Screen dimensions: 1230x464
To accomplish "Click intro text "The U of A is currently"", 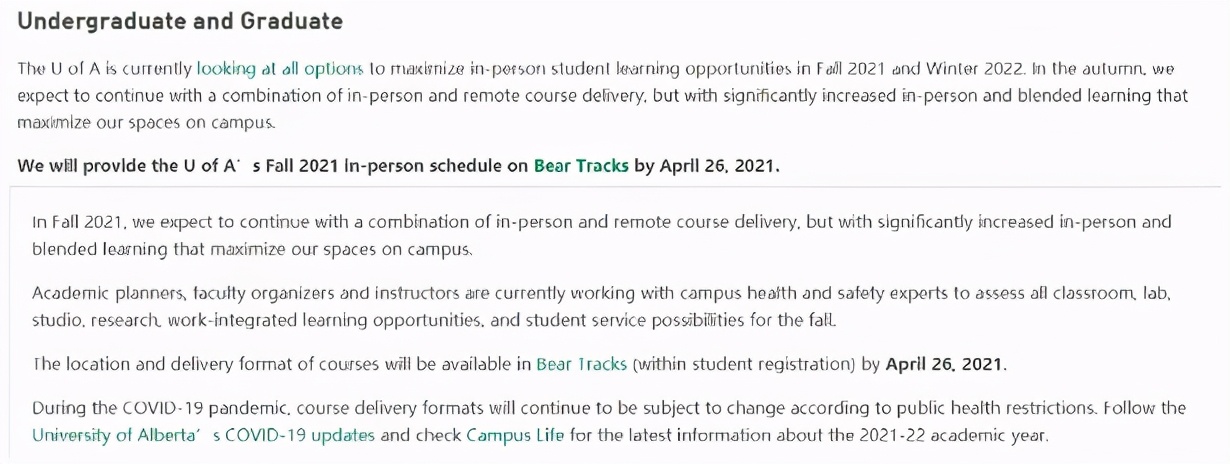I will [x=104, y=69].
